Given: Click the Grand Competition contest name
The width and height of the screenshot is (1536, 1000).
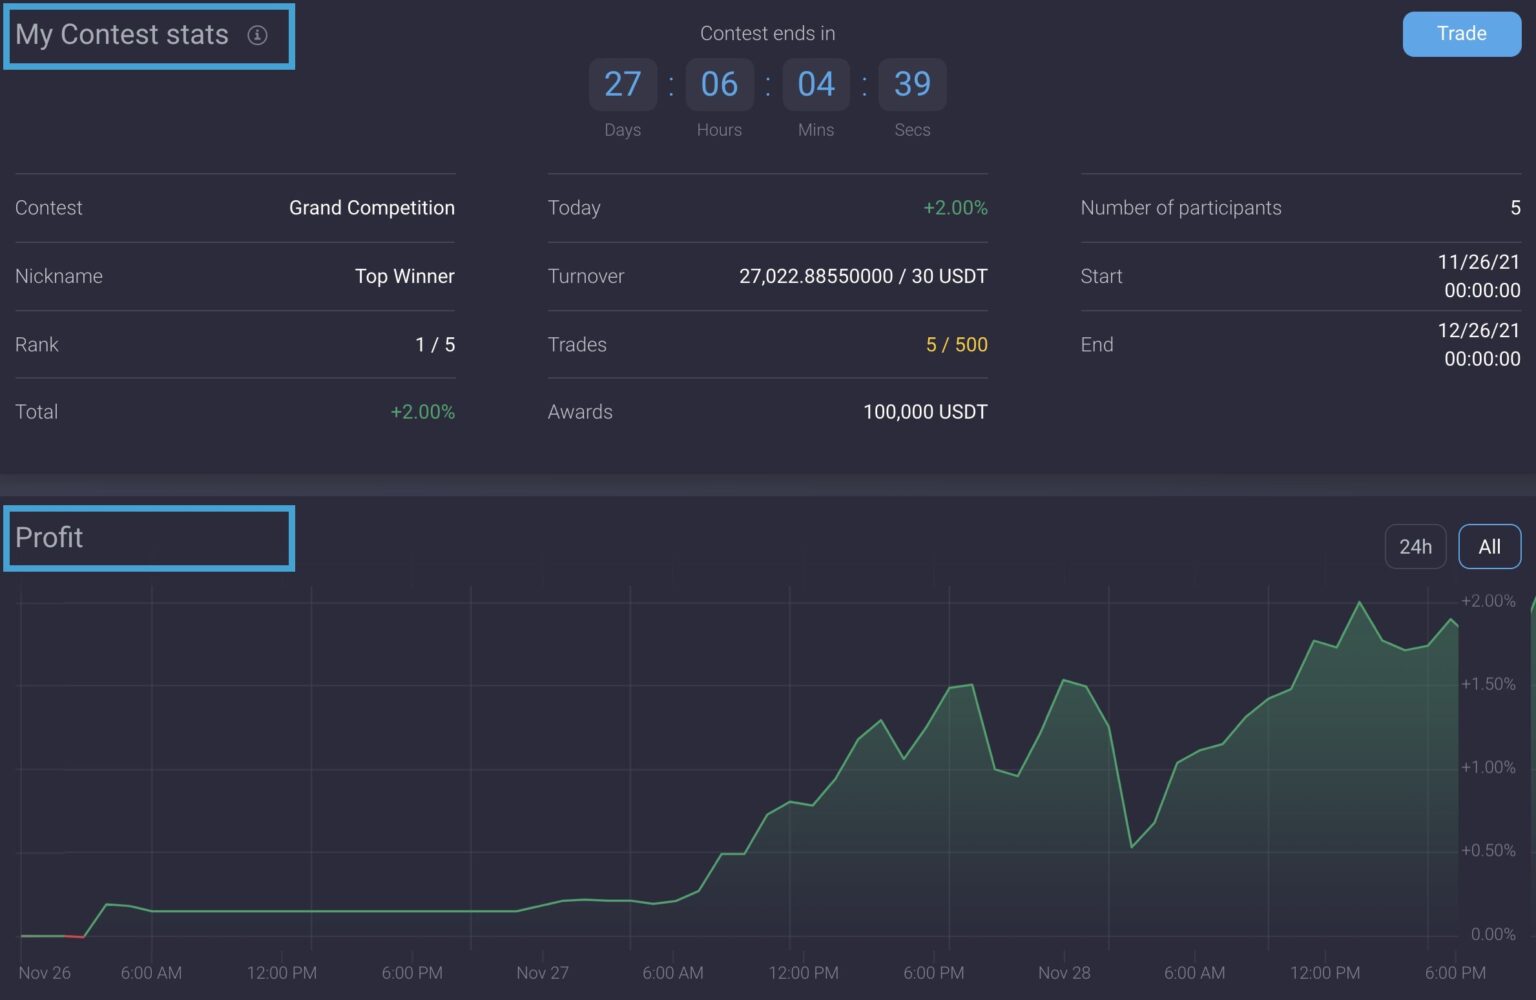Looking at the screenshot, I should coord(372,208).
